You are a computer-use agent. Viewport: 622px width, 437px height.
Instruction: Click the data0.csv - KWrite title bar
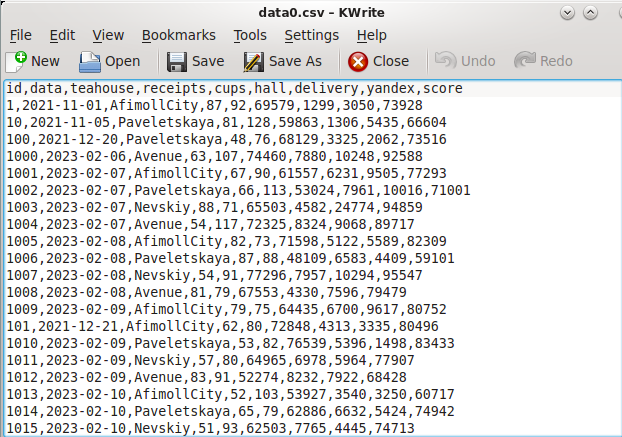point(321,13)
